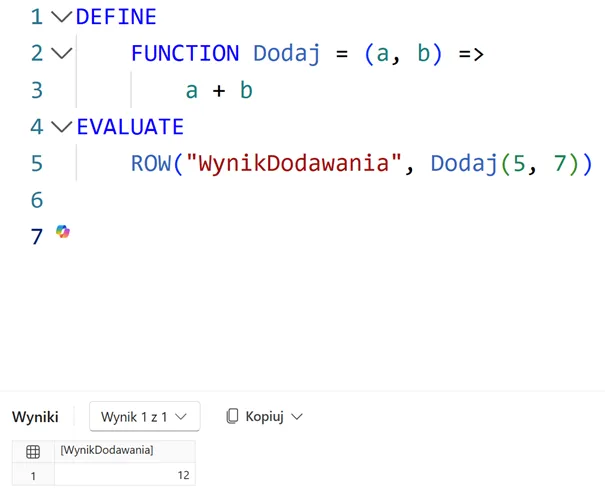Click the copy icon beside Kopiuj

coord(232,416)
